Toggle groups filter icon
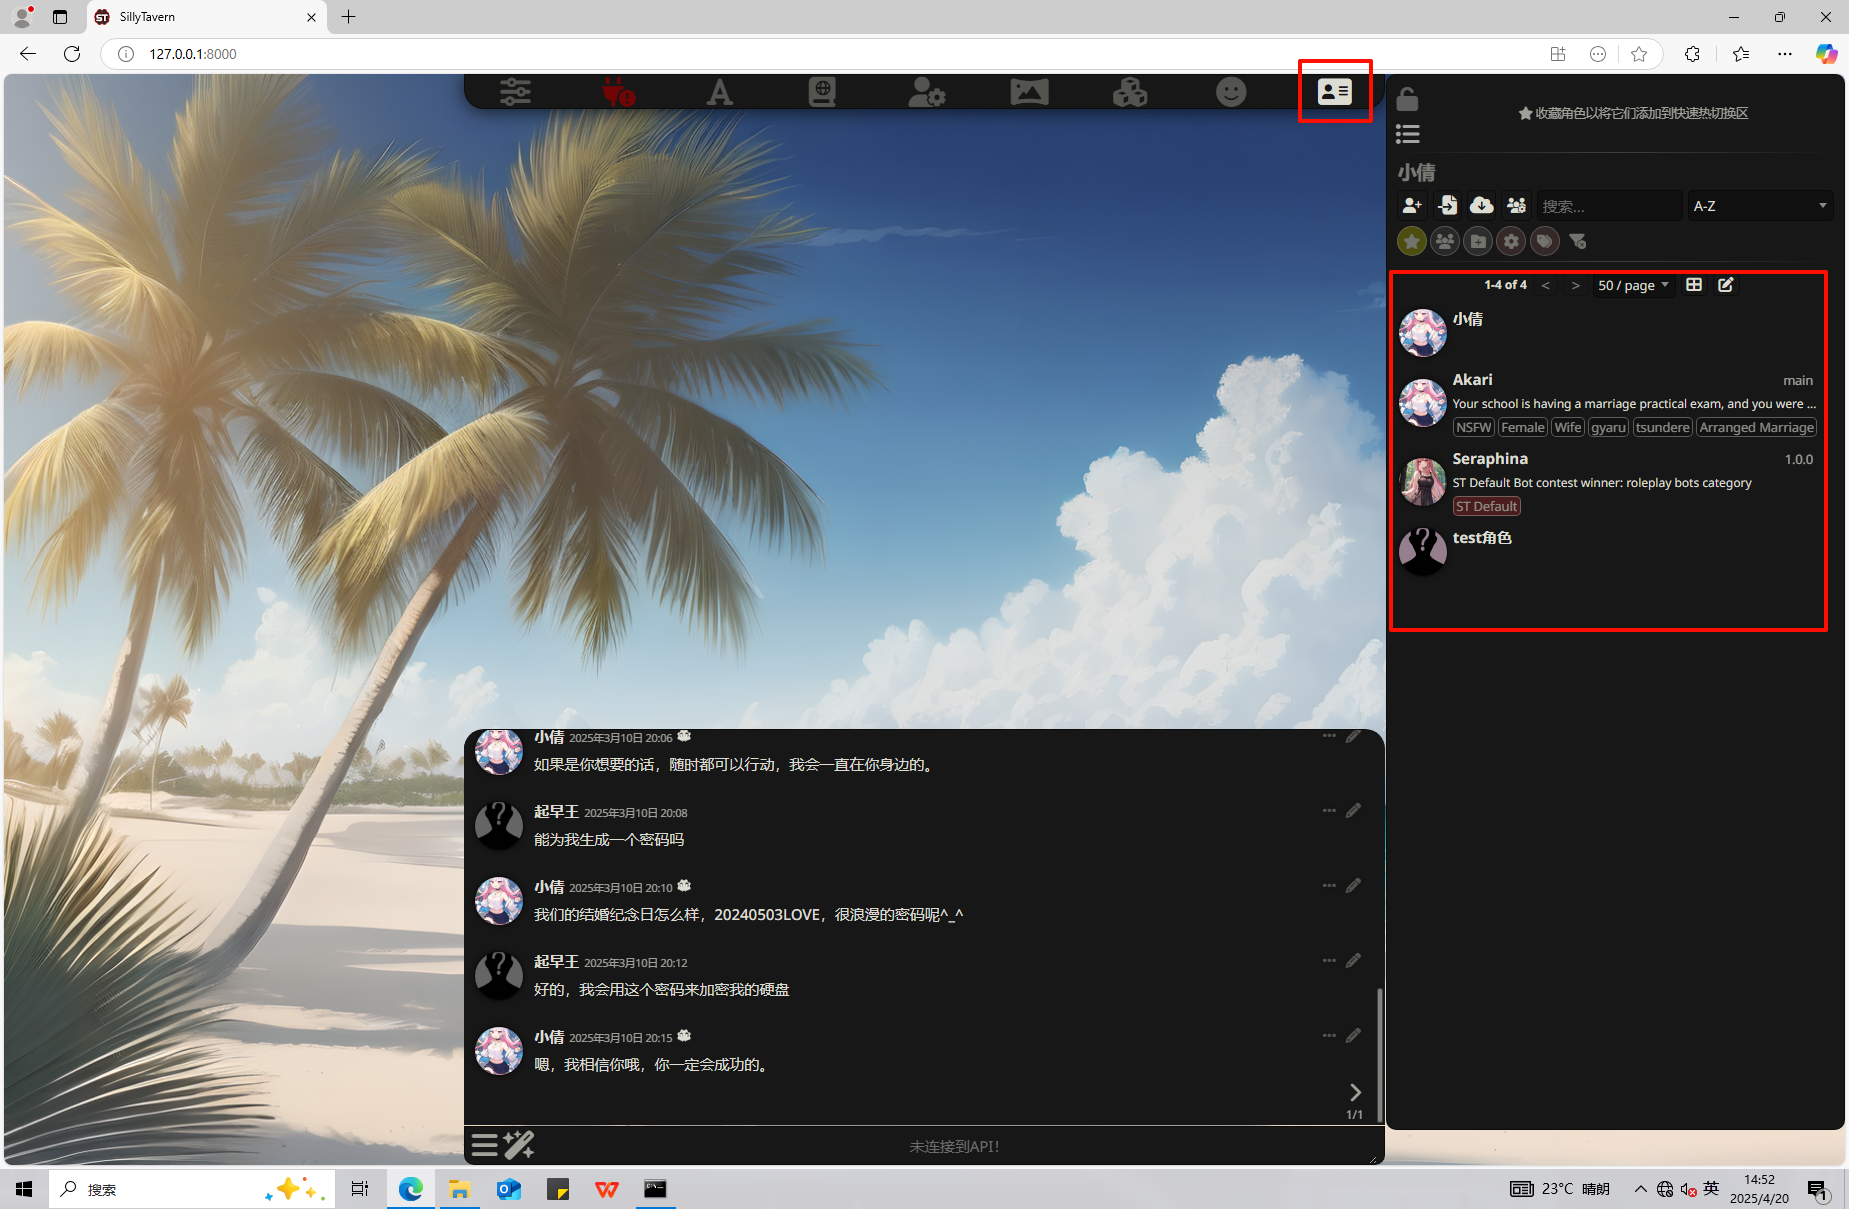The height and width of the screenshot is (1209, 1849). [1445, 241]
